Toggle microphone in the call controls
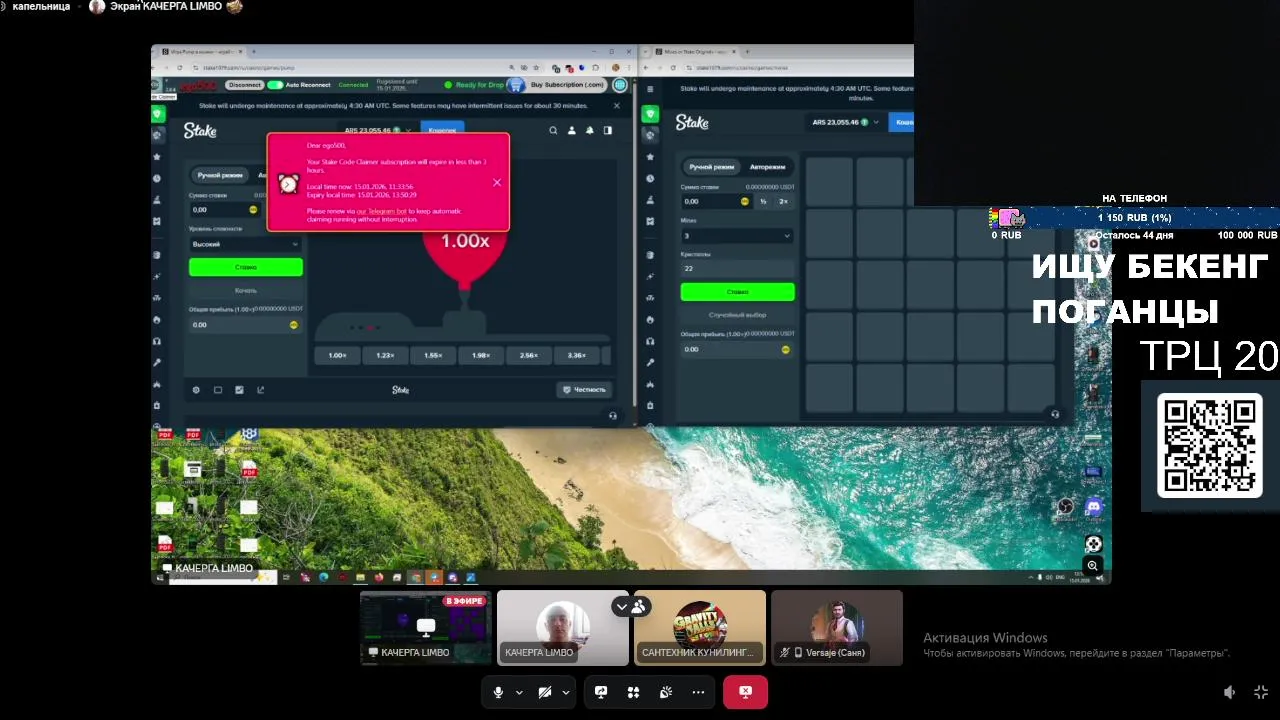 coord(498,692)
